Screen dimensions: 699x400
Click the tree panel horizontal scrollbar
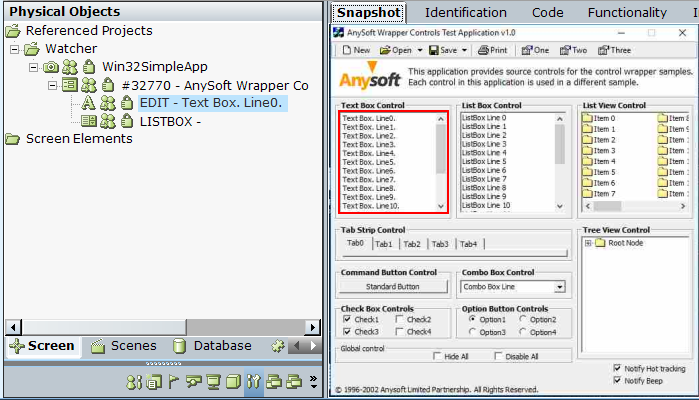[x=150, y=327]
